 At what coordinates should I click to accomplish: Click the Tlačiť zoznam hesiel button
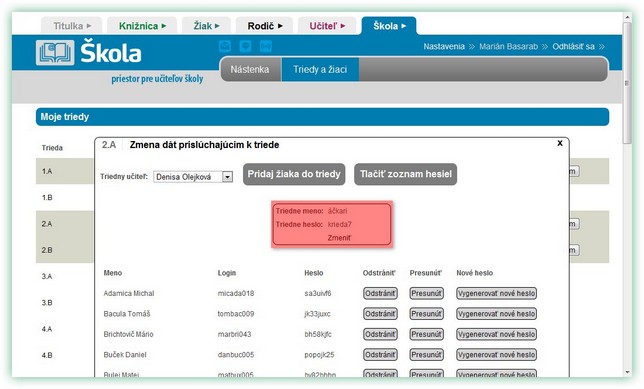405,174
